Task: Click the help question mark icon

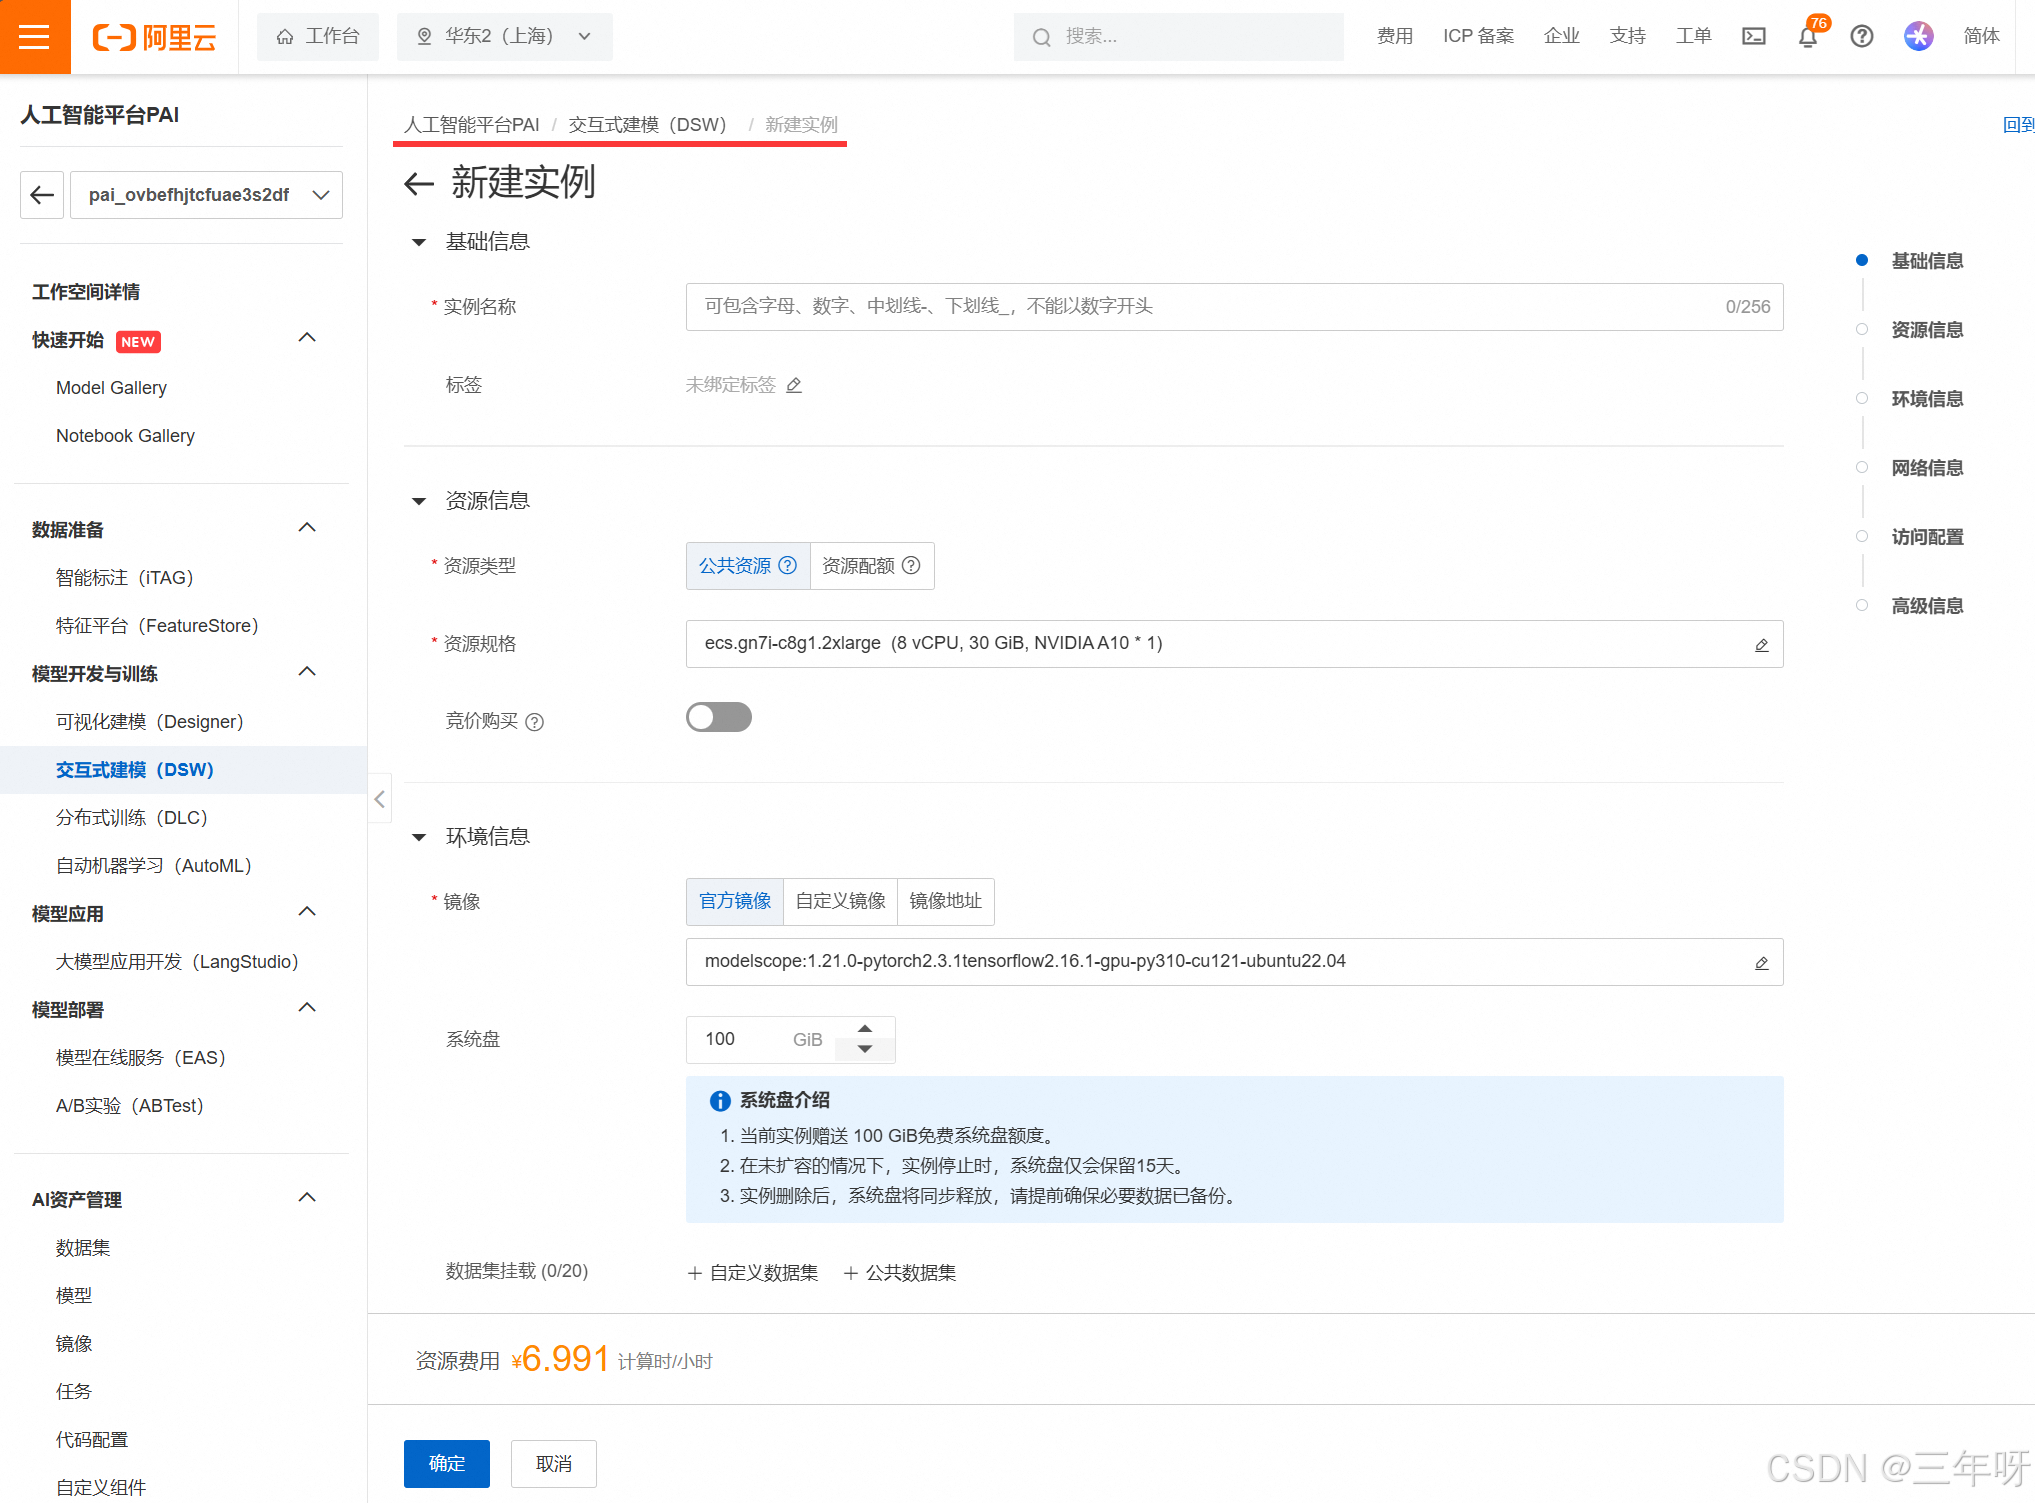Action: [1861, 37]
